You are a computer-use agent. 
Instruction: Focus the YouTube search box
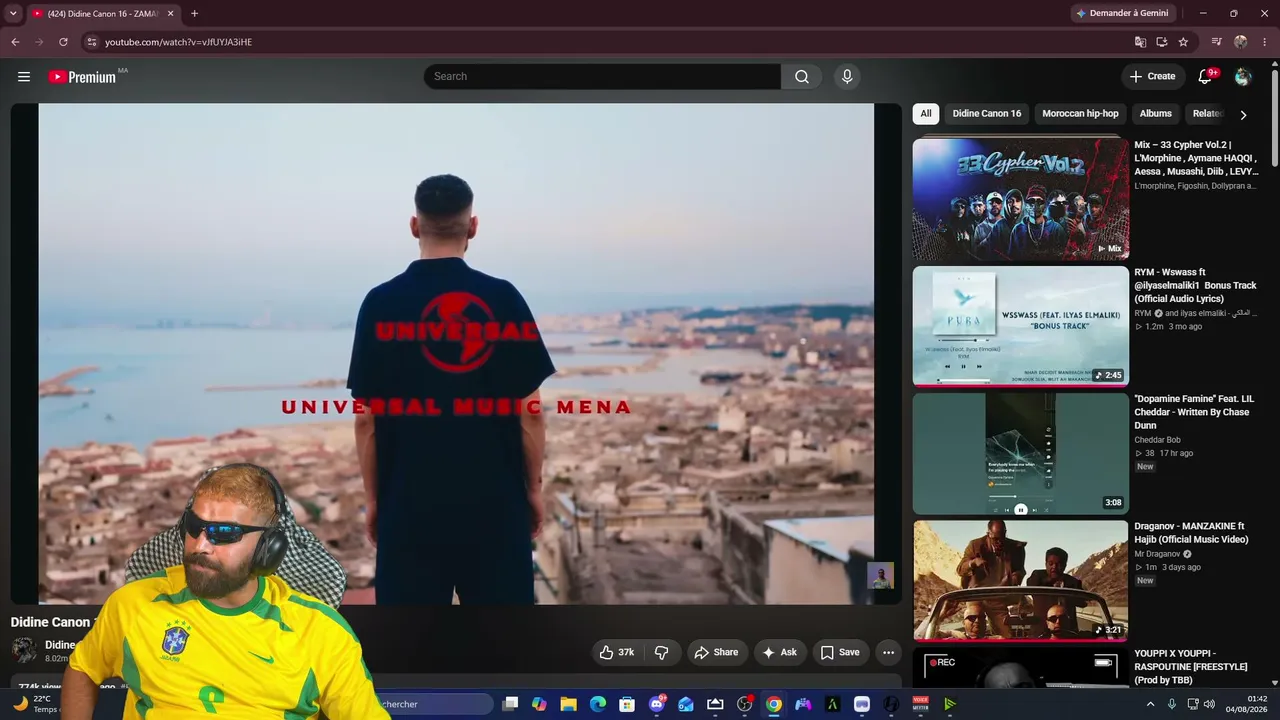pos(602,77)
